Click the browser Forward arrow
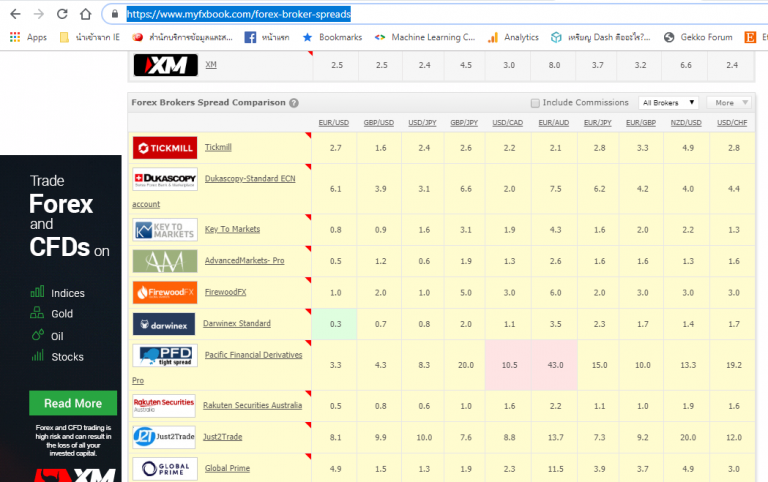This screenshot has width=768, height=482. pyautogui.click(x=39, y=14)
